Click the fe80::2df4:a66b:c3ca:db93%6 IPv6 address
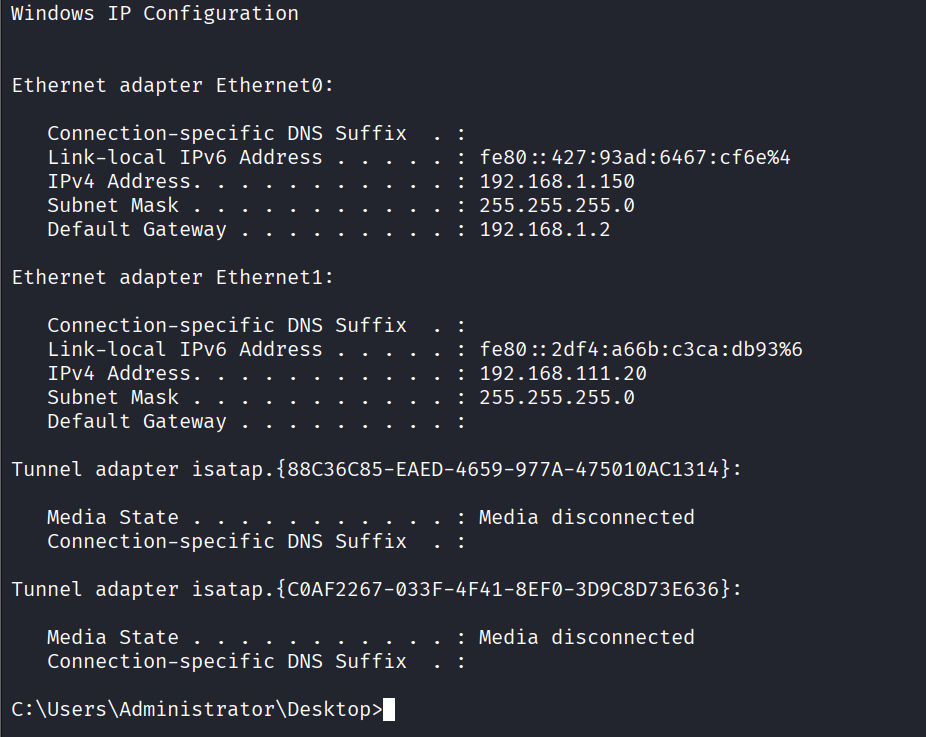The height and width of the screenshot is (737, 926). (x=641, y=349)
